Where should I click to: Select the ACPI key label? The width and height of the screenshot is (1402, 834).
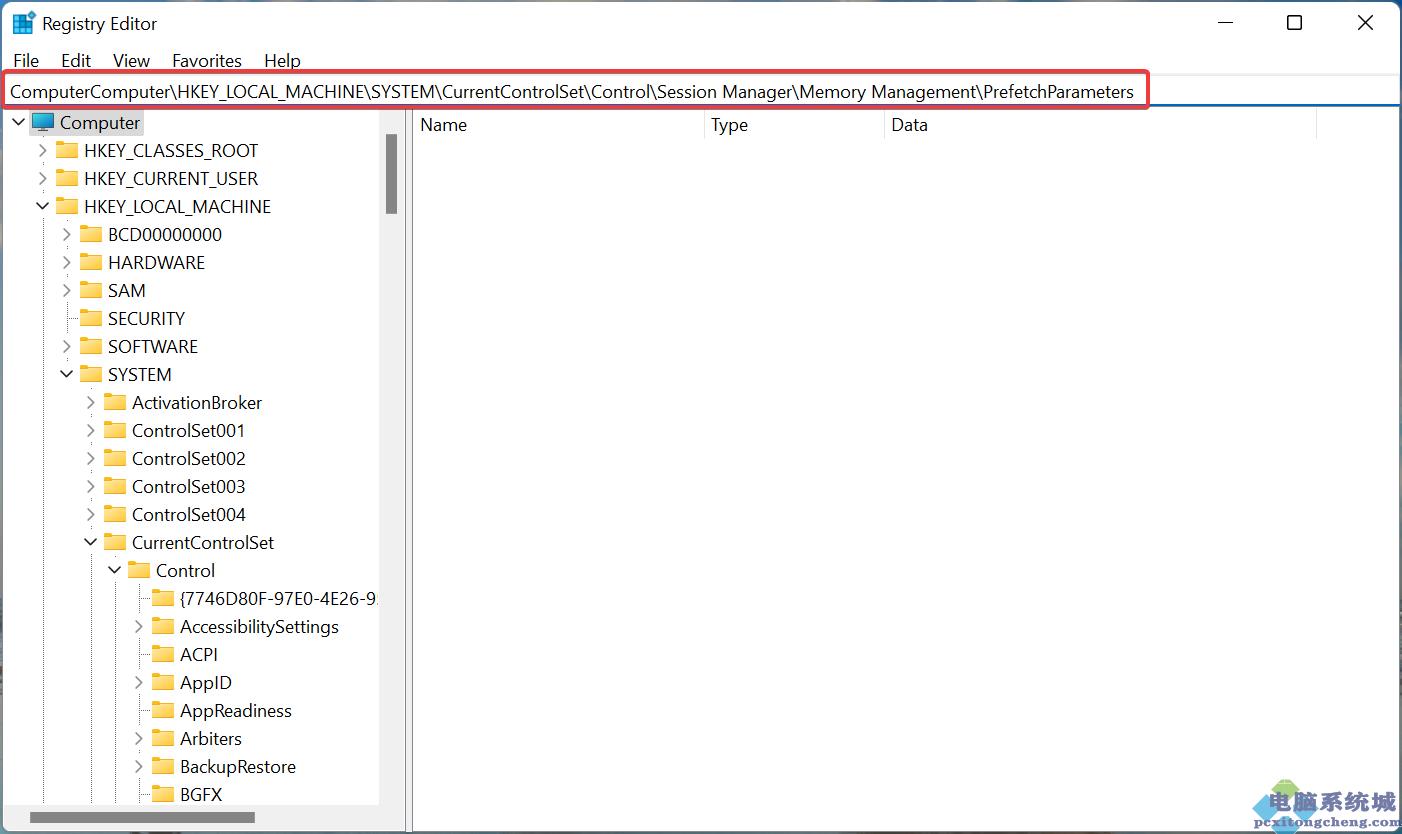coord(199,654)
